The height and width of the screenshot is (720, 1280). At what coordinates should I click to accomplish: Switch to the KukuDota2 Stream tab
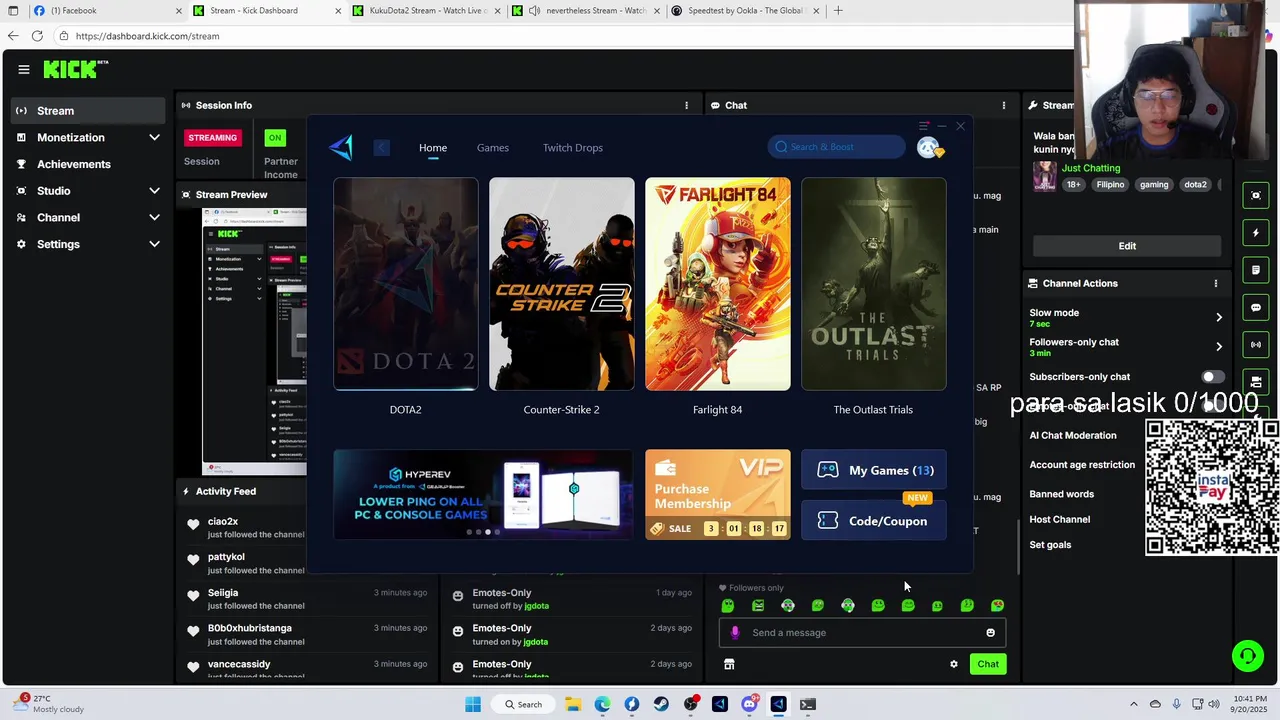427,11
